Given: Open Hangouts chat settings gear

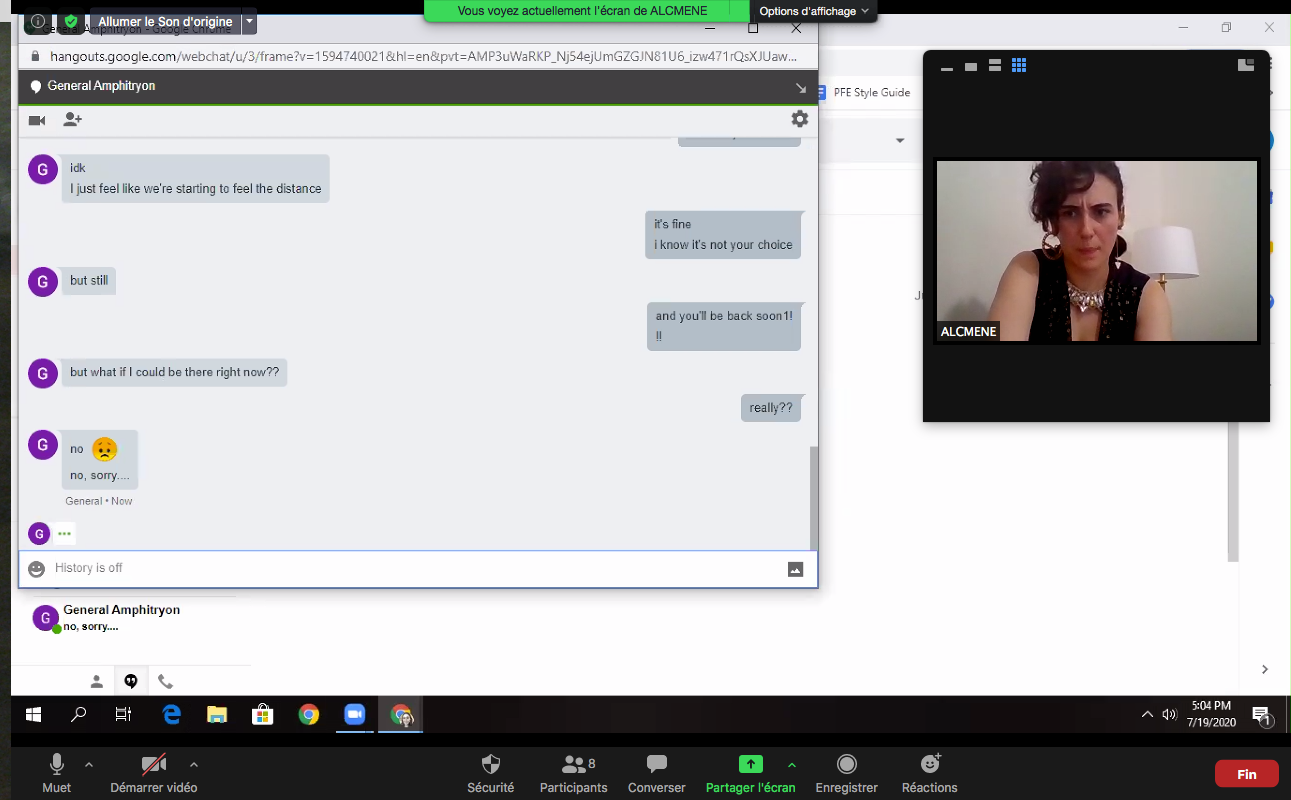Looking at the screenshot, I should (799, 119).
